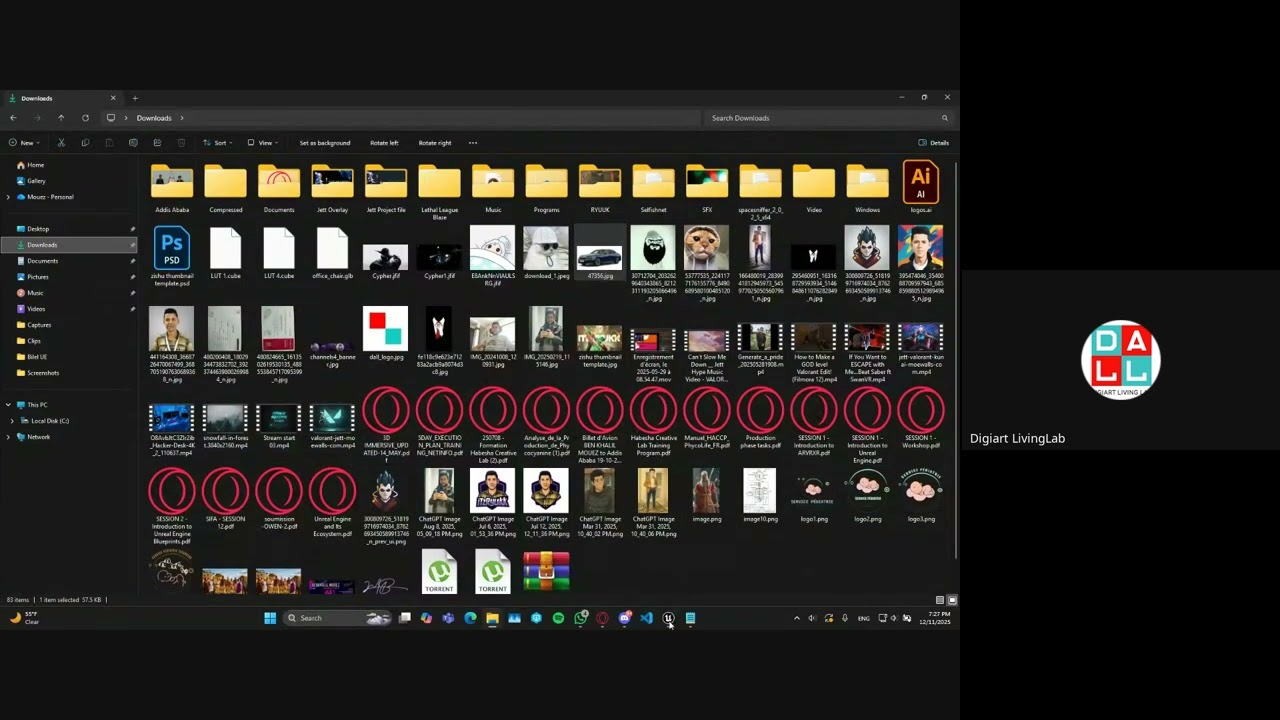The image size is (1280, 720).
Task: Select the WinRAR archive file
Action: click(x=546, y=572)
